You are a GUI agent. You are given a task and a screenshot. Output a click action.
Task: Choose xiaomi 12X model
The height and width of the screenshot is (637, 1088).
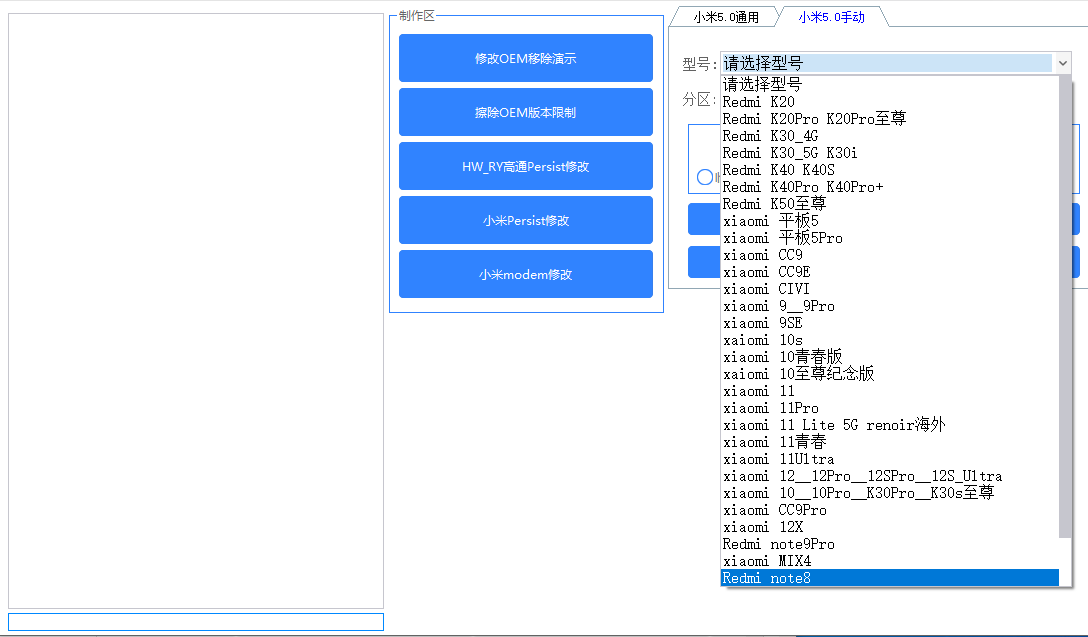point(890,527)
